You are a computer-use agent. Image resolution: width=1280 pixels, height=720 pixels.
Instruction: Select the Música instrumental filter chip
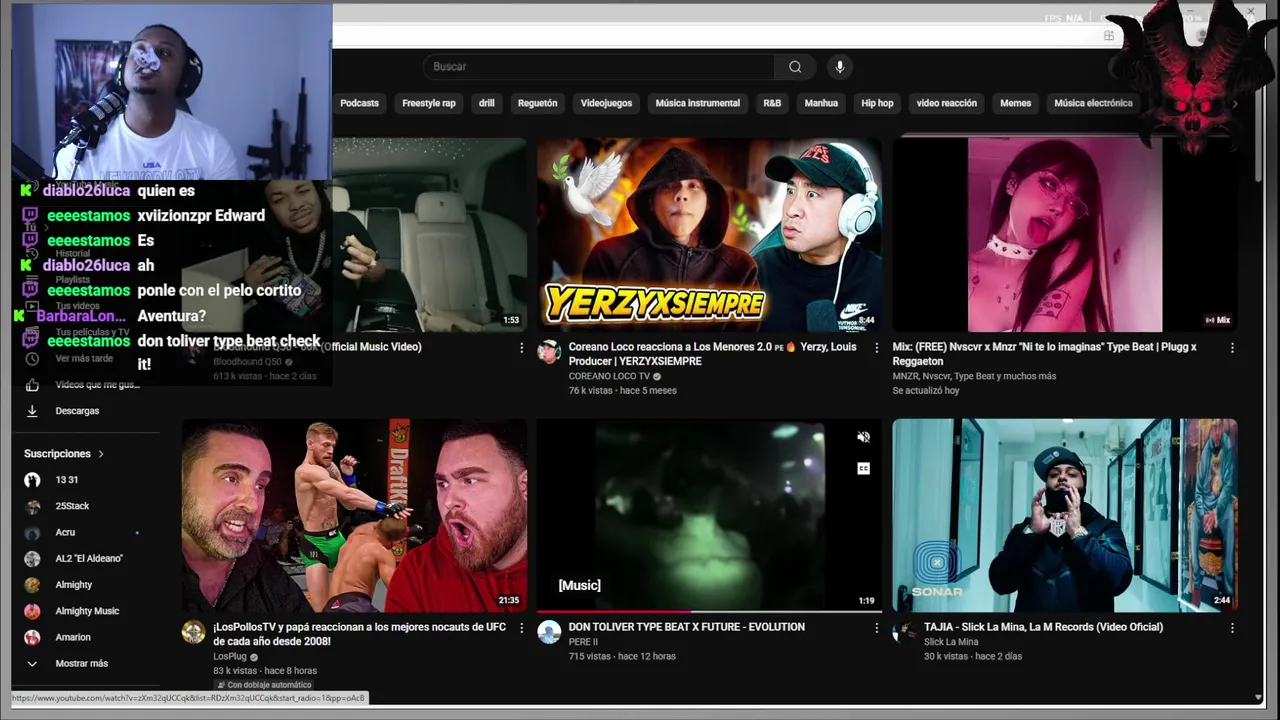[697, 103]
